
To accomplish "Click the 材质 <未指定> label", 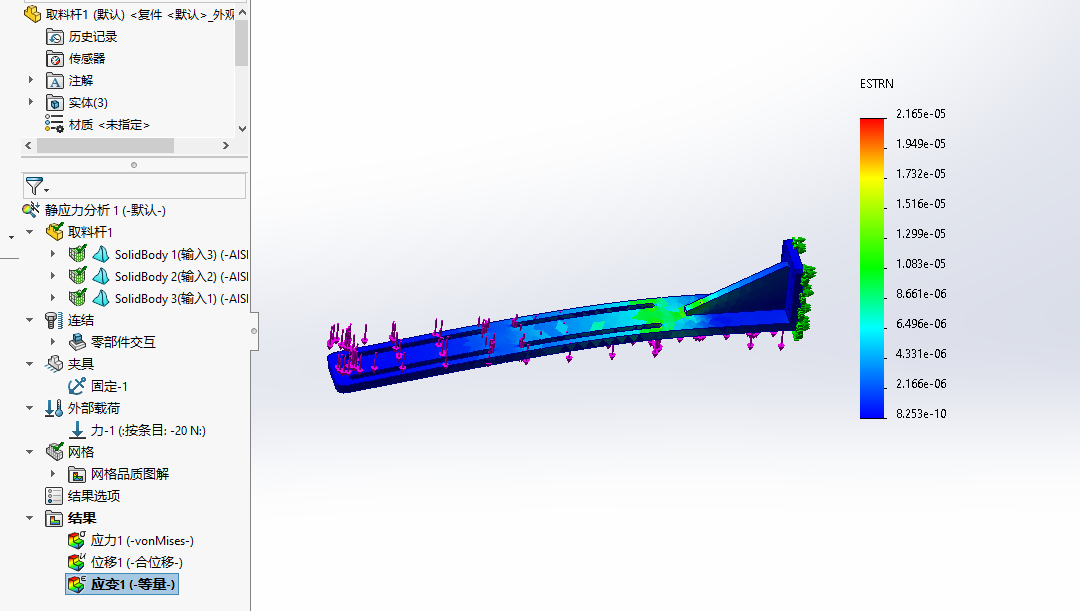I will [x=109, y=125].
